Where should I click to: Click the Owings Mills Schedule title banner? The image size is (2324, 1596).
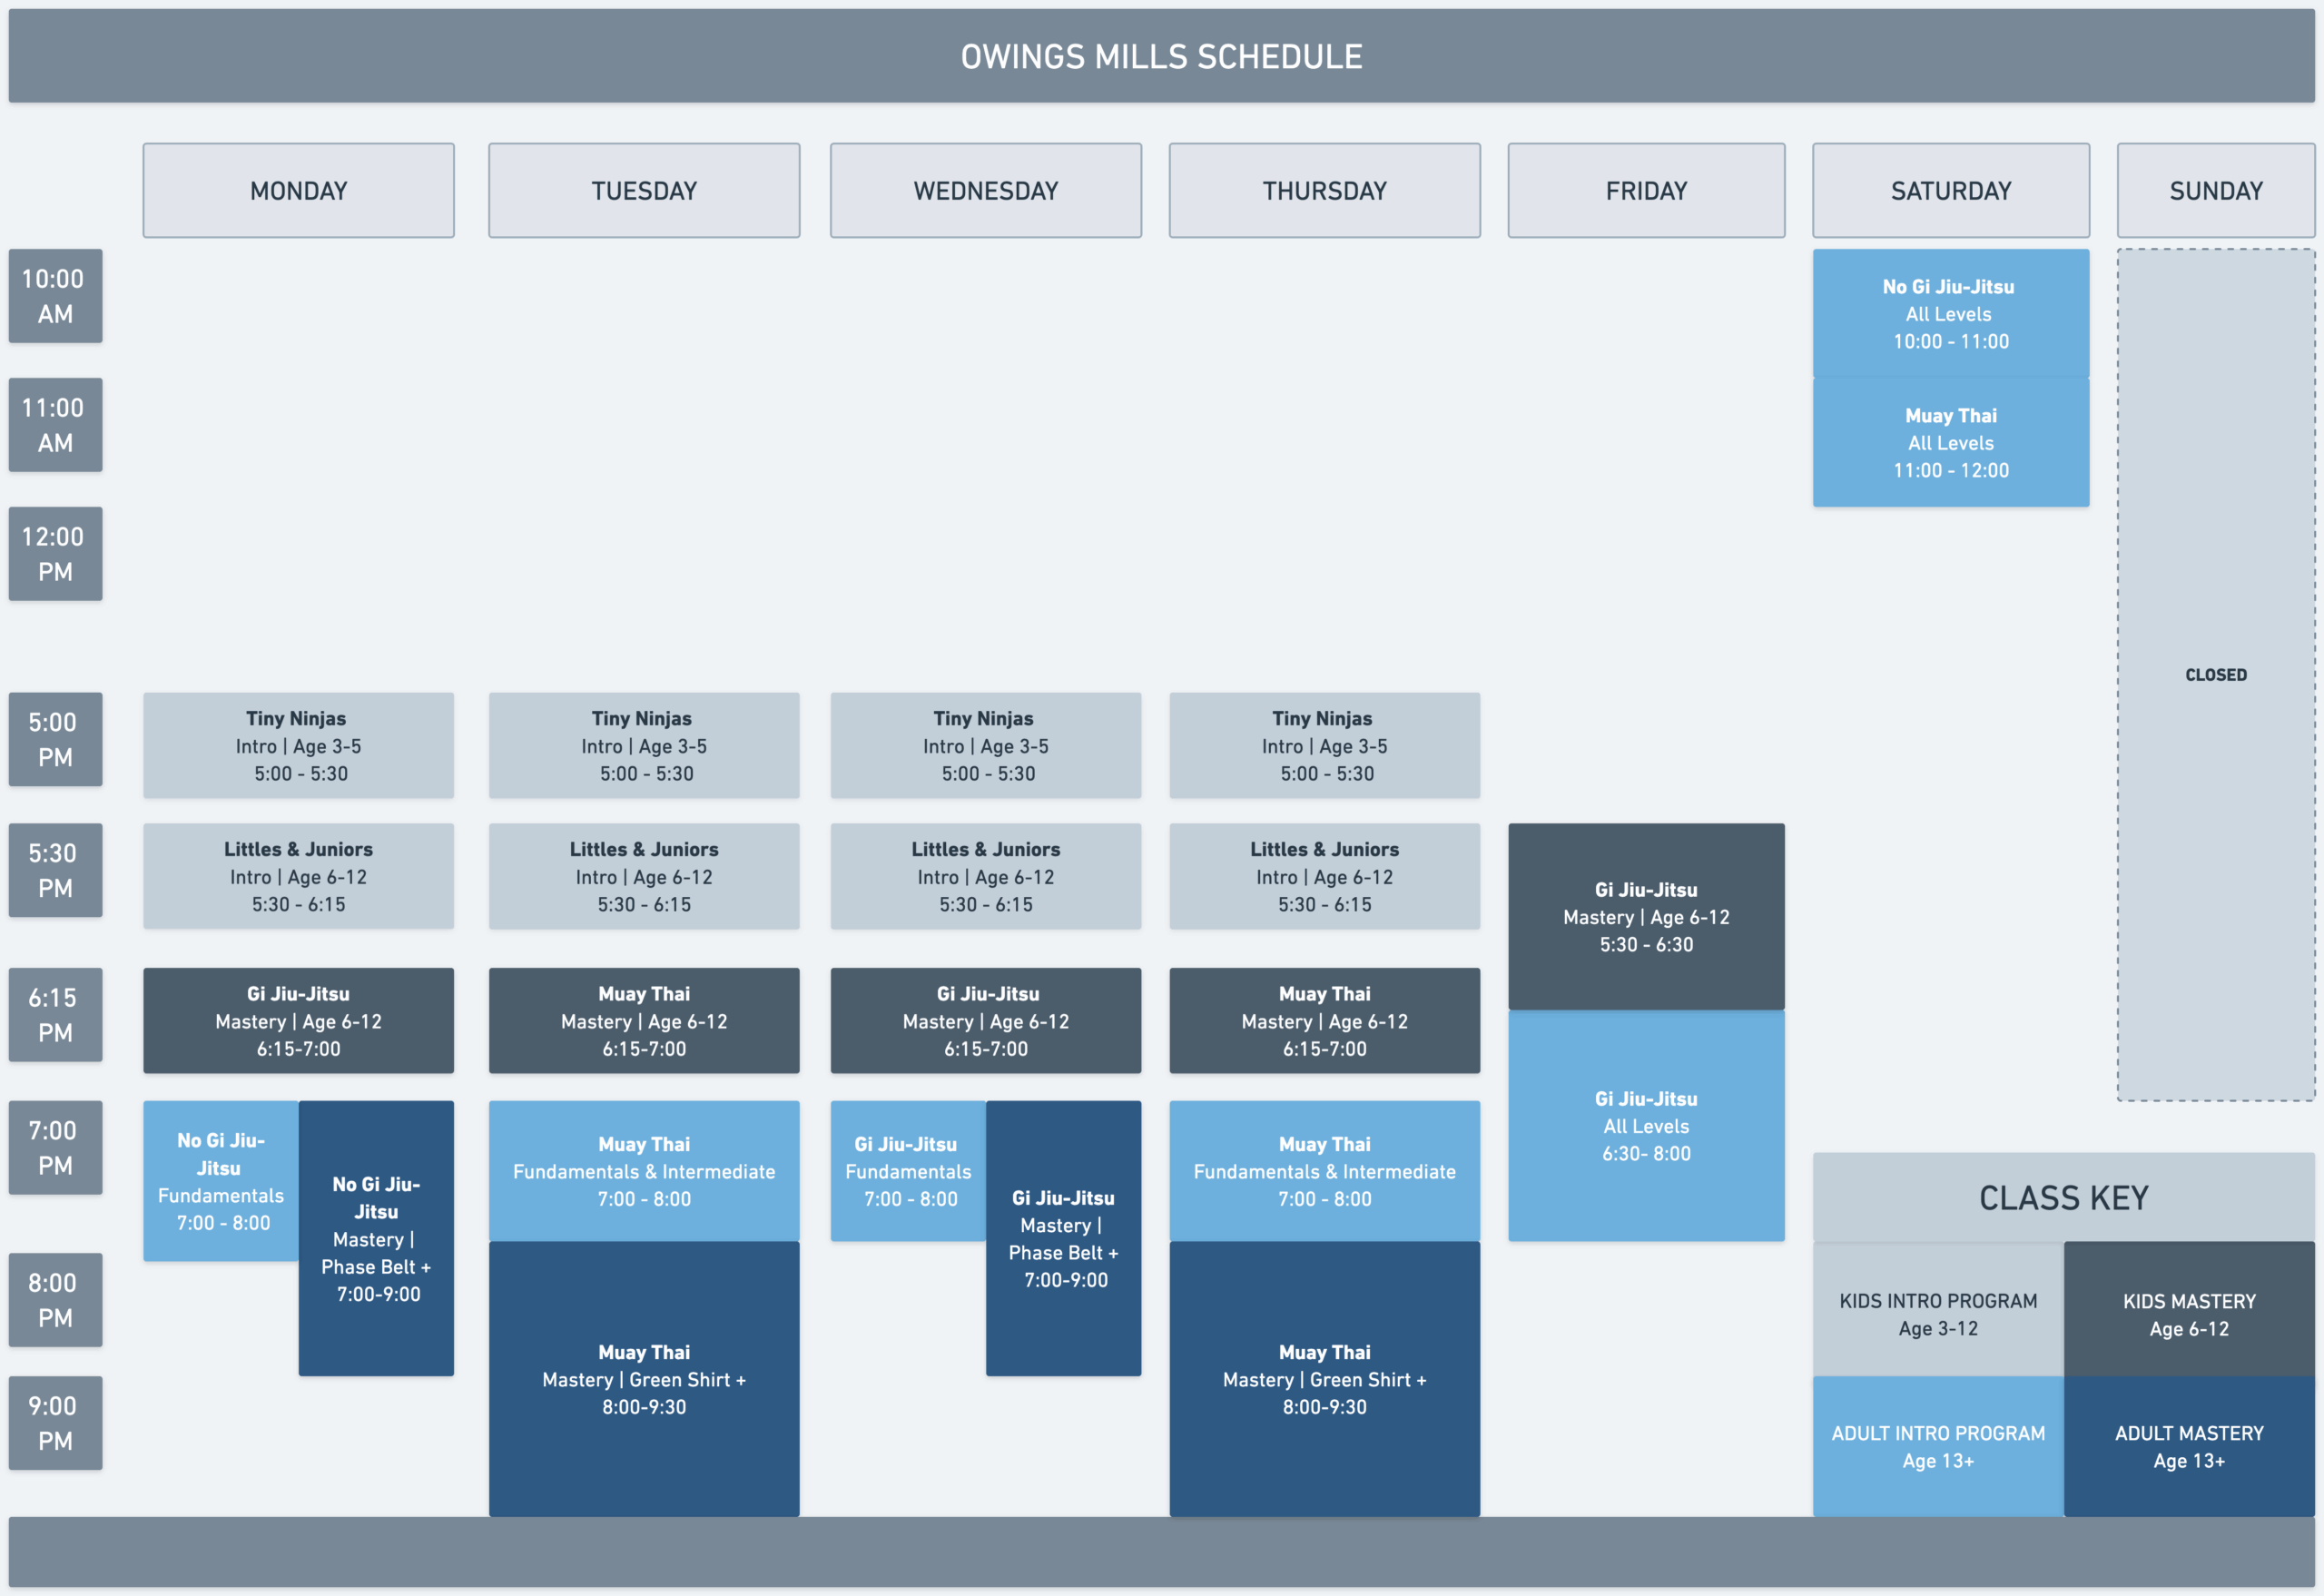point(1161,56)
